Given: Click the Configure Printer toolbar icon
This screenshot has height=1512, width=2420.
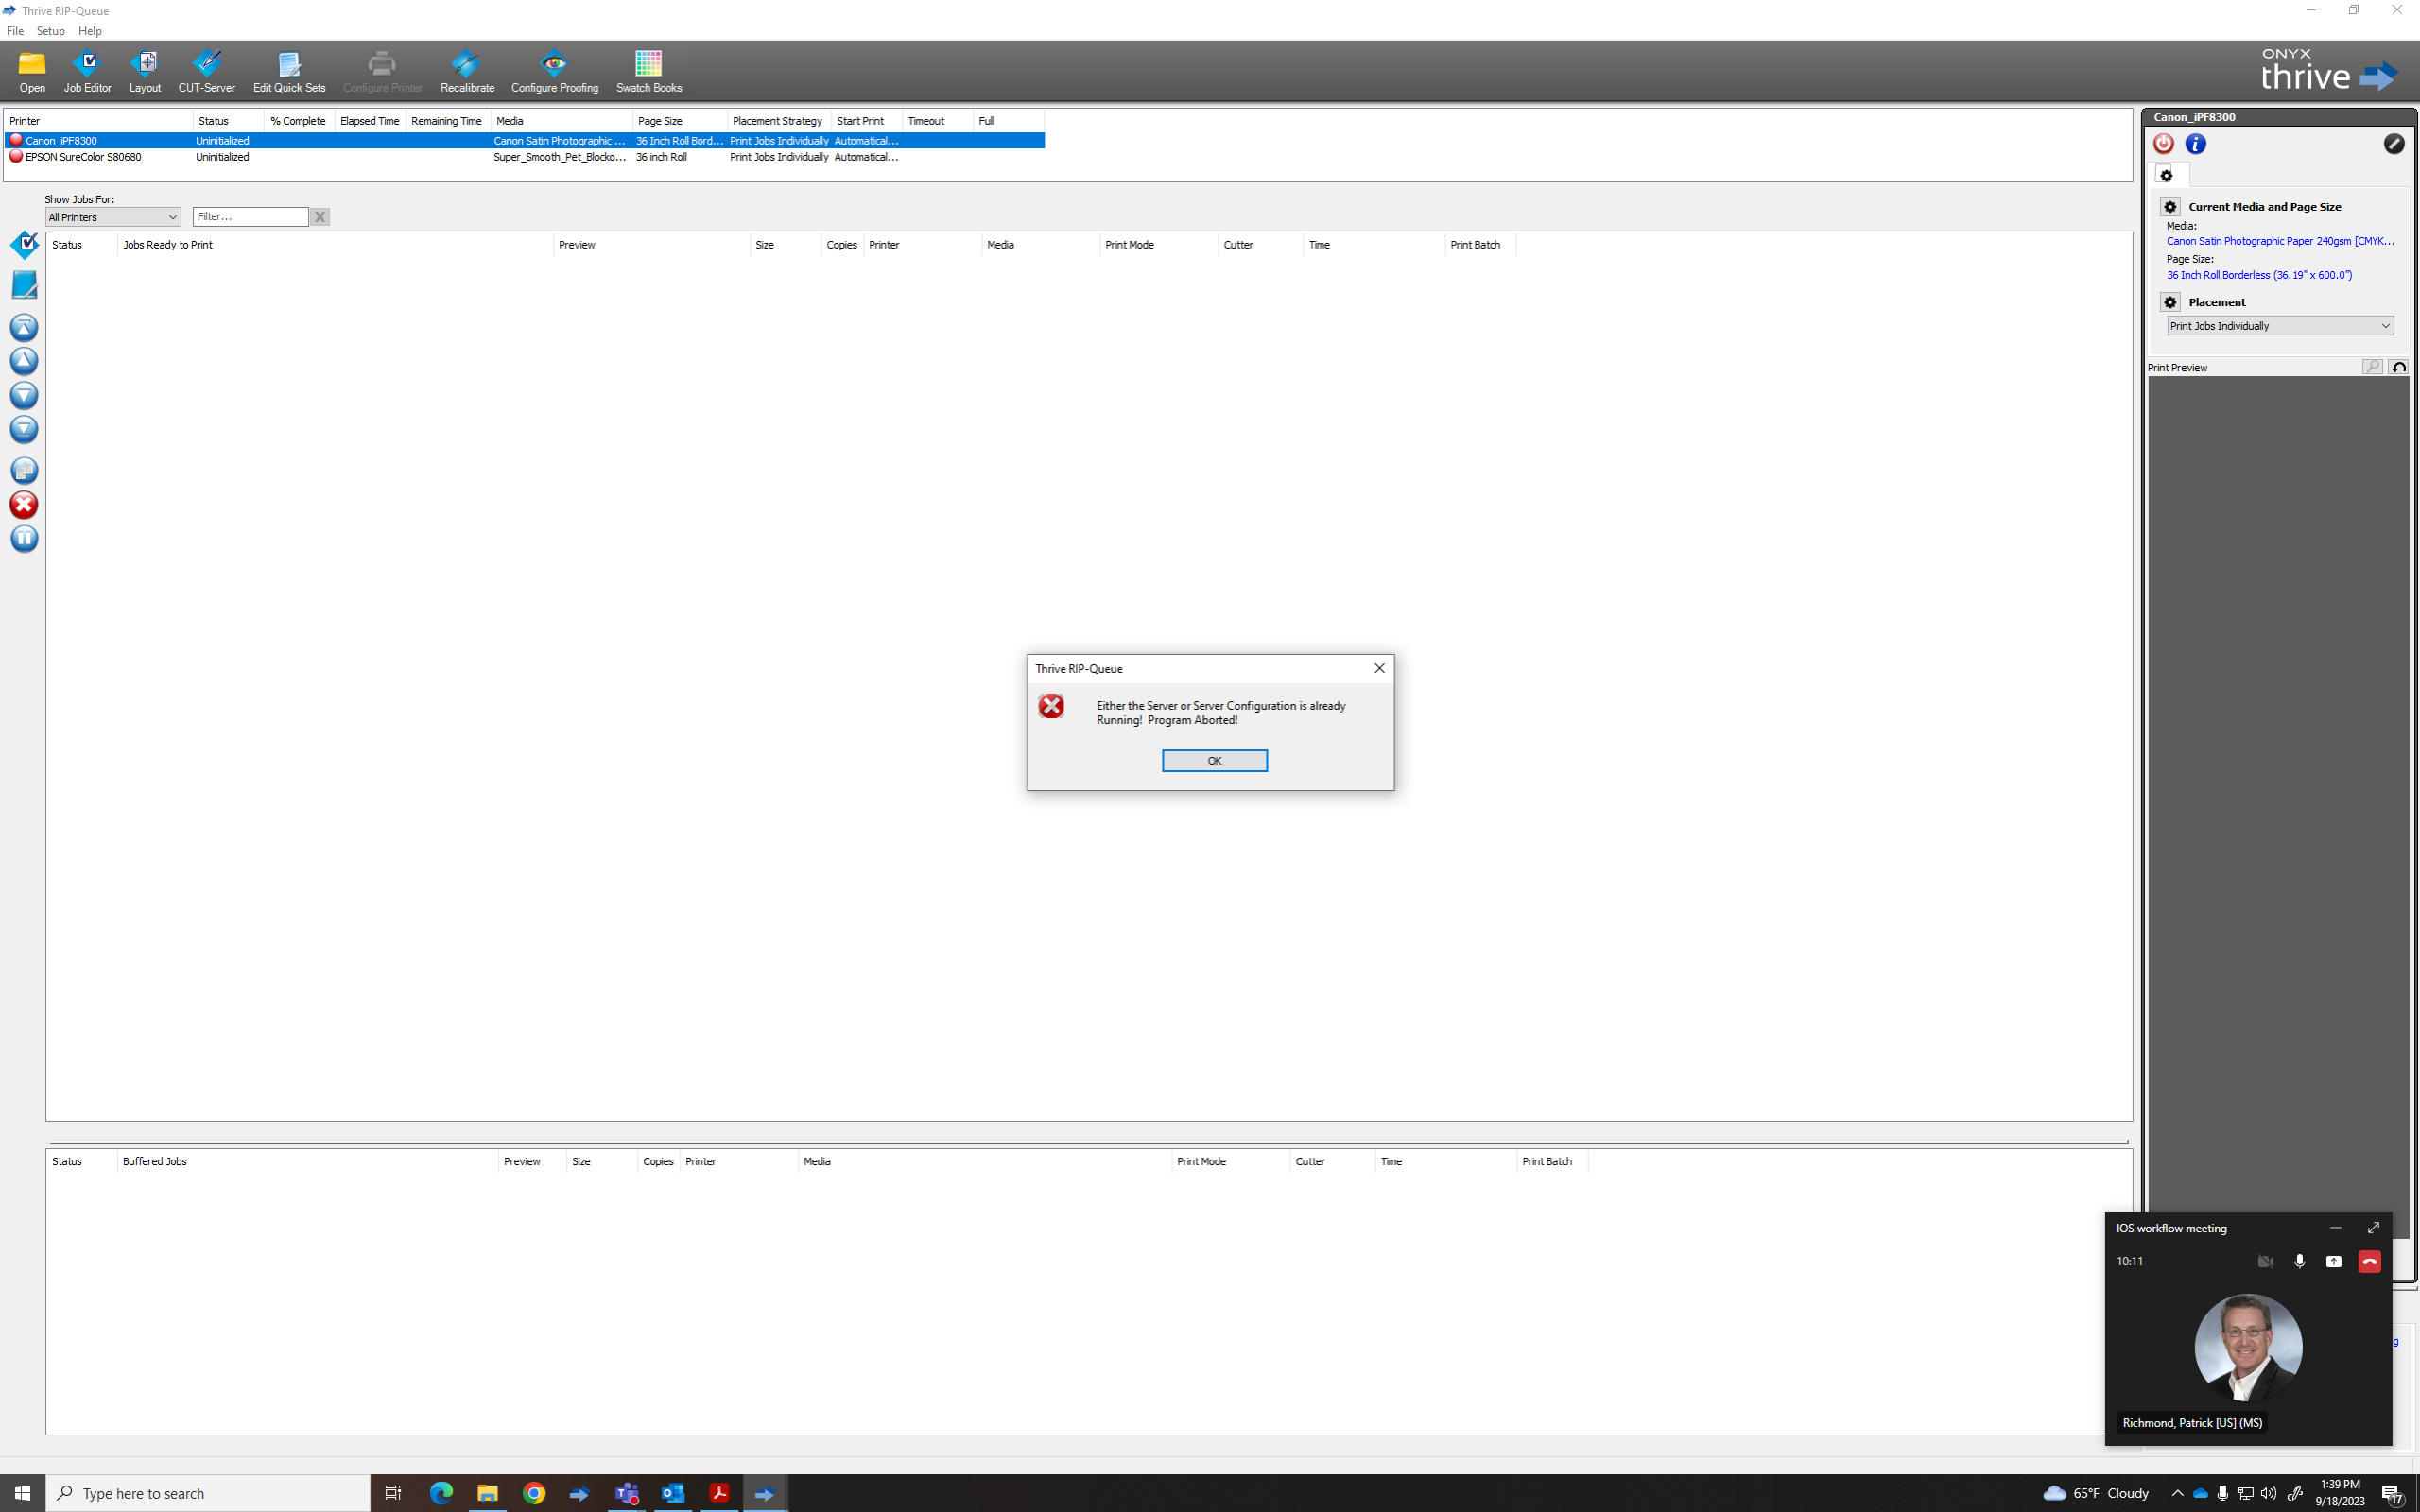Looking at the screenshot, I should pos(382,72).
